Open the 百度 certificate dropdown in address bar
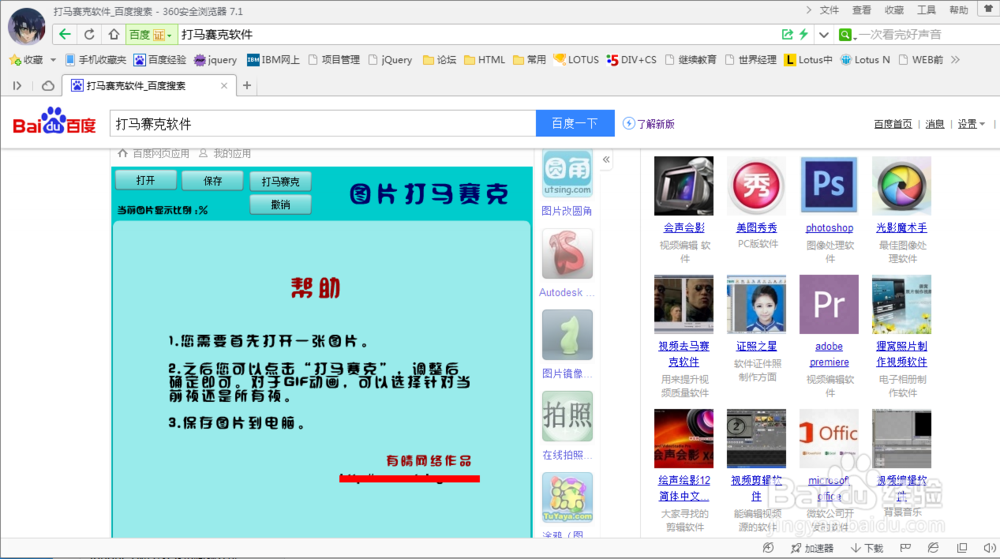1000x559 pixels. (x=151, y=34)
